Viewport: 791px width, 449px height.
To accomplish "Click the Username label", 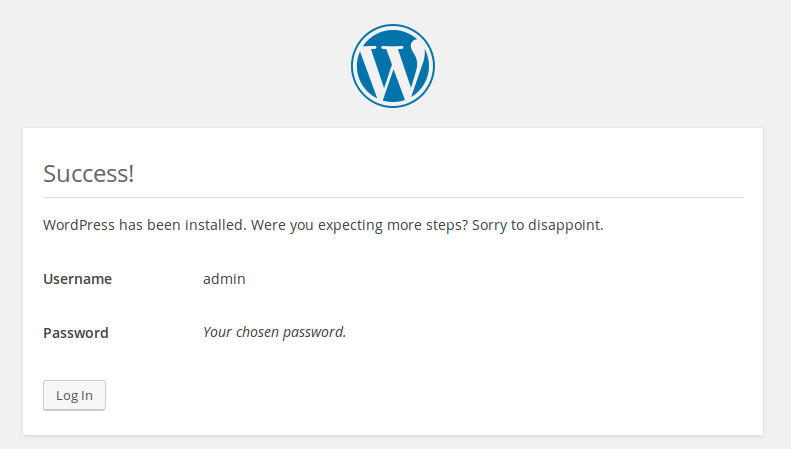I will (78, 279).
